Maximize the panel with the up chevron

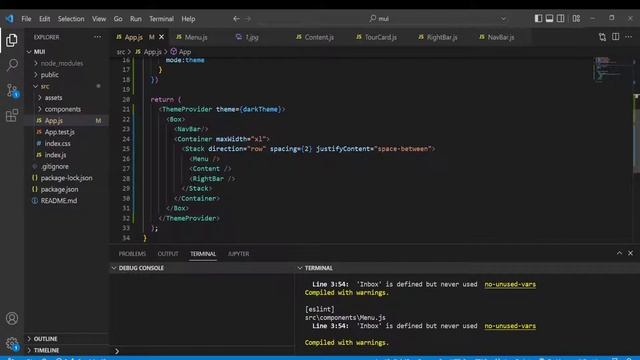(619, 253)
